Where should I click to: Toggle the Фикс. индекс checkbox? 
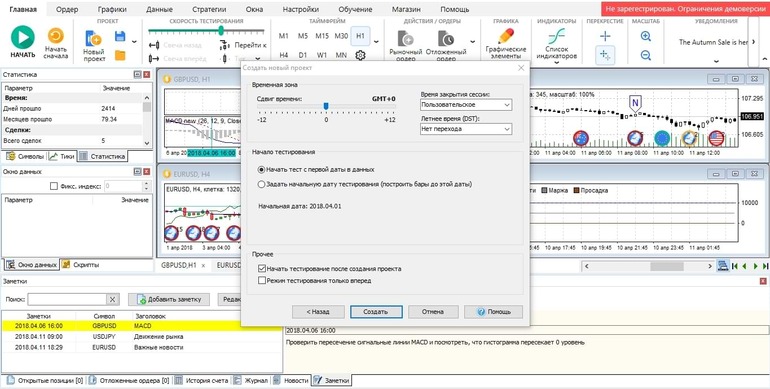(54, 186)
